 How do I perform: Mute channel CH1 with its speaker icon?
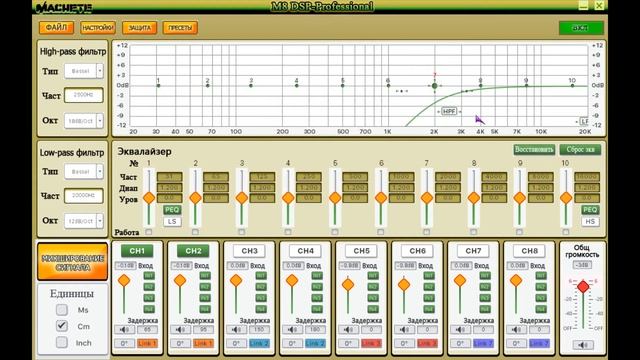pos(124,329)
